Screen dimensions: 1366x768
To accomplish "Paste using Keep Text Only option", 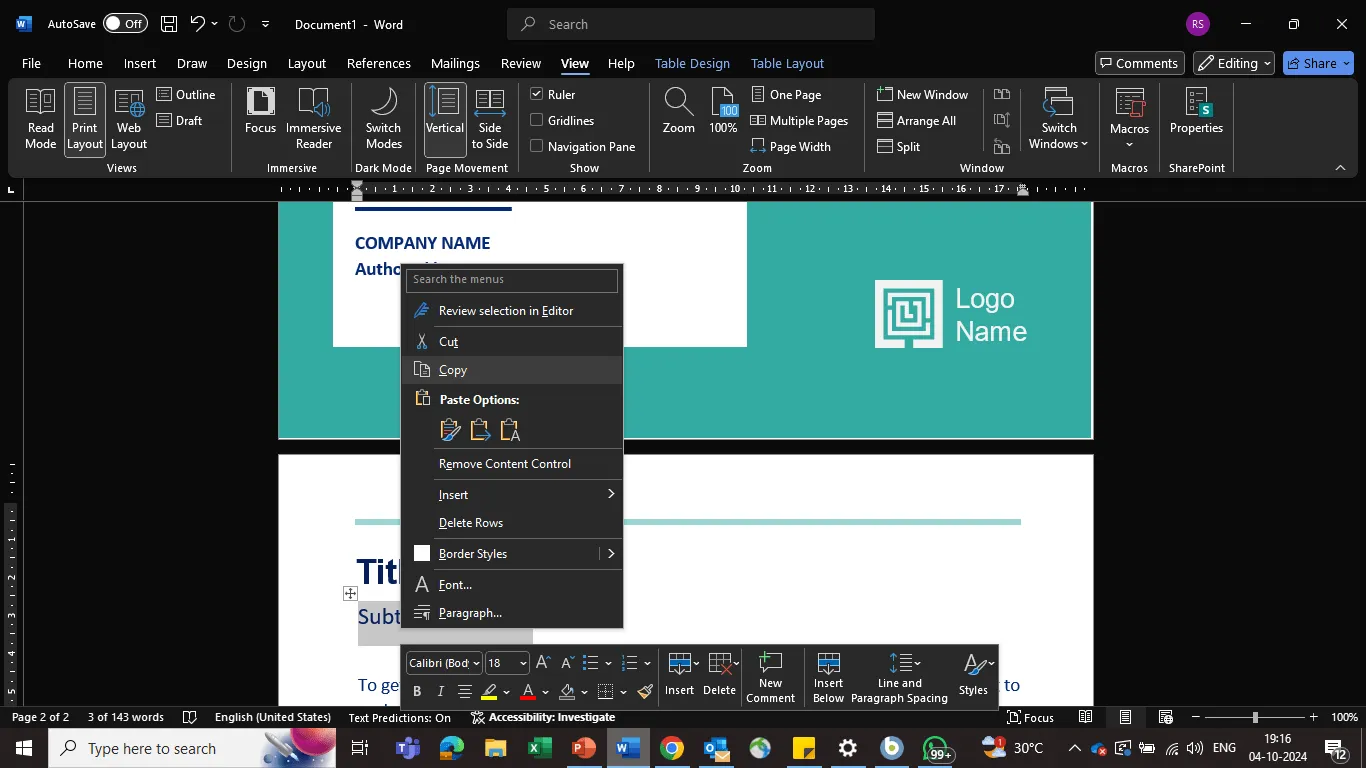I will pyautogui.click(x=510, y=430).
